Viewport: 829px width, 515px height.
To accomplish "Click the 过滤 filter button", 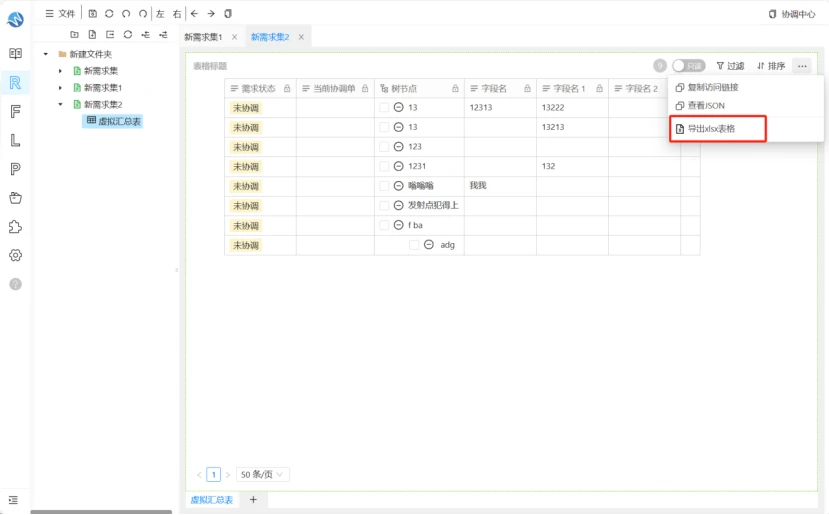I will [730, 66].
